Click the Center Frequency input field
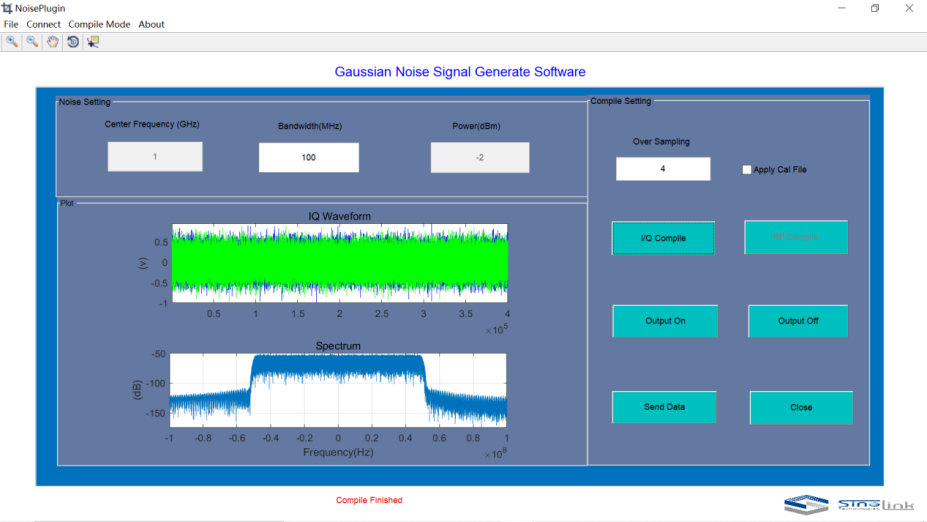 155,157
